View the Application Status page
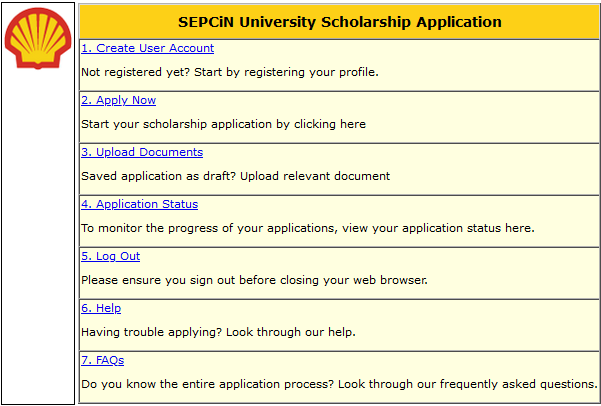The width and height of the screenshot is (601, 406). pos(139,204)
